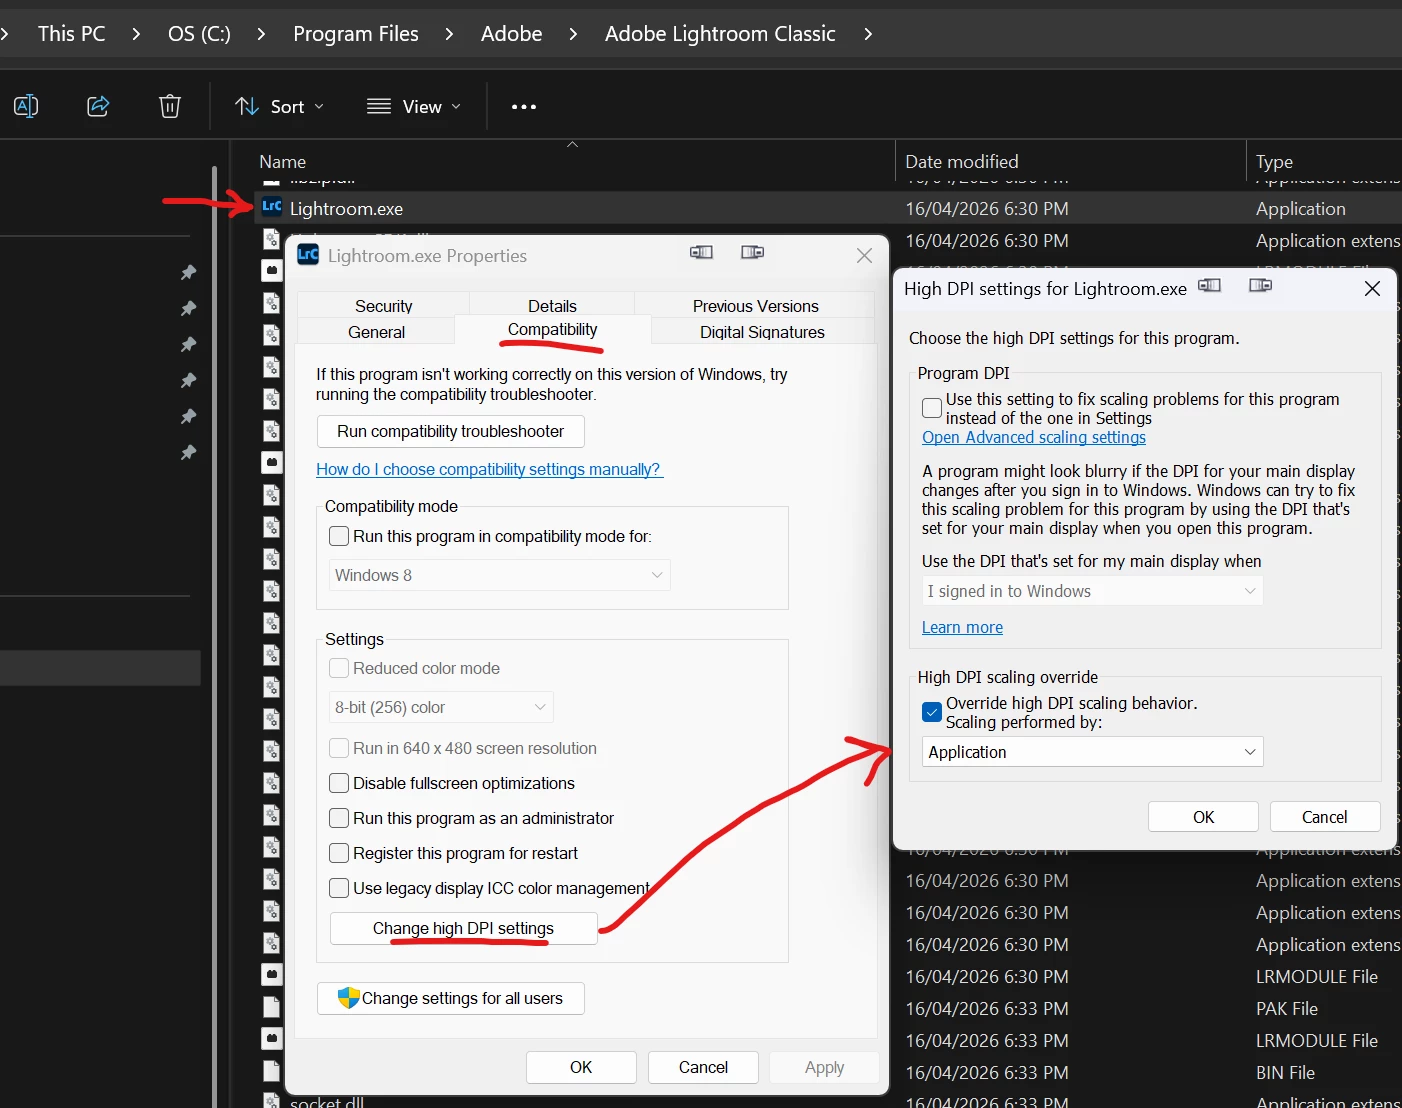Screen dimensions: 1402x1108
Task: Select the Compatibility tab
Action: pyautogui.click(x=552, y=330)
